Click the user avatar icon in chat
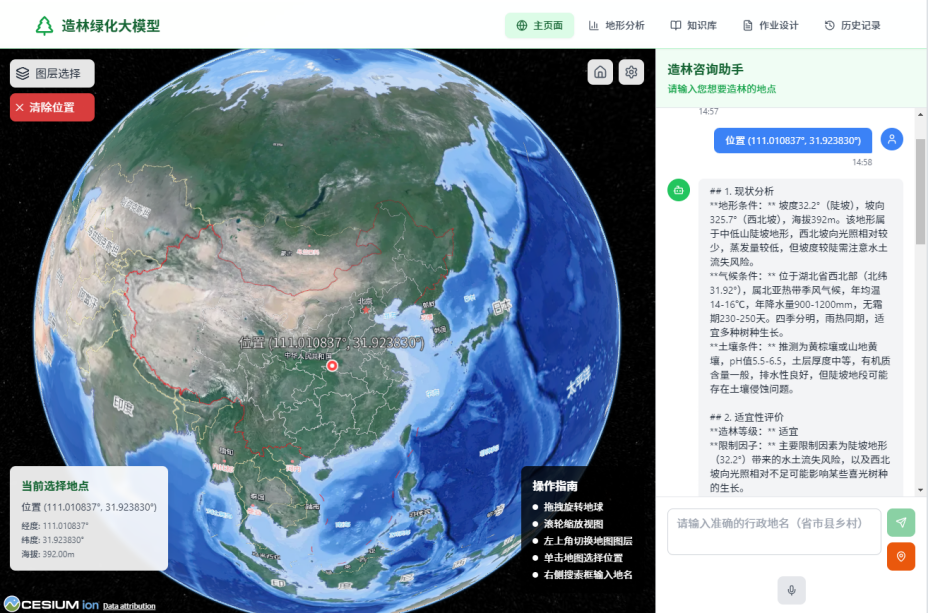Viewport: 928px width, 613px height. pos(891,140)
